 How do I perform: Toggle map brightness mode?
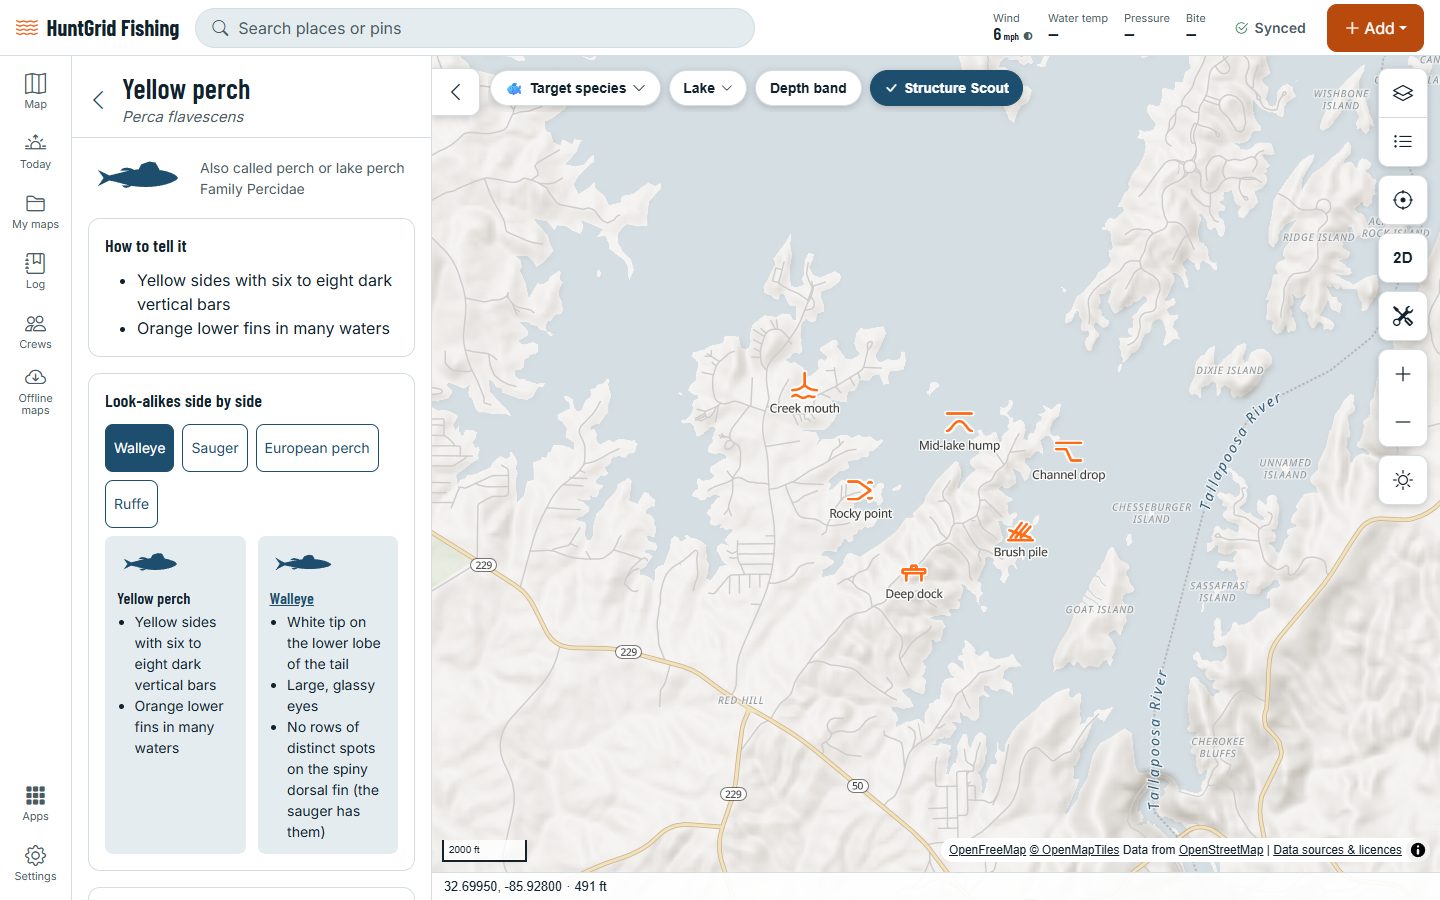pos(1403,480)
